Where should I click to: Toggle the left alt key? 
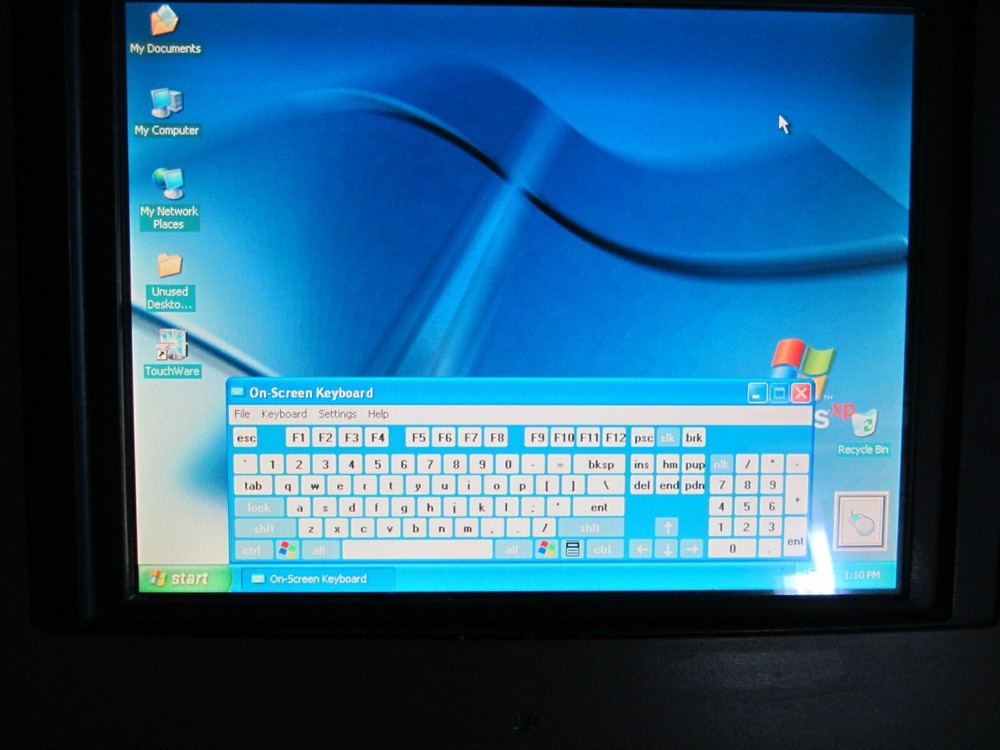(320, 550)
